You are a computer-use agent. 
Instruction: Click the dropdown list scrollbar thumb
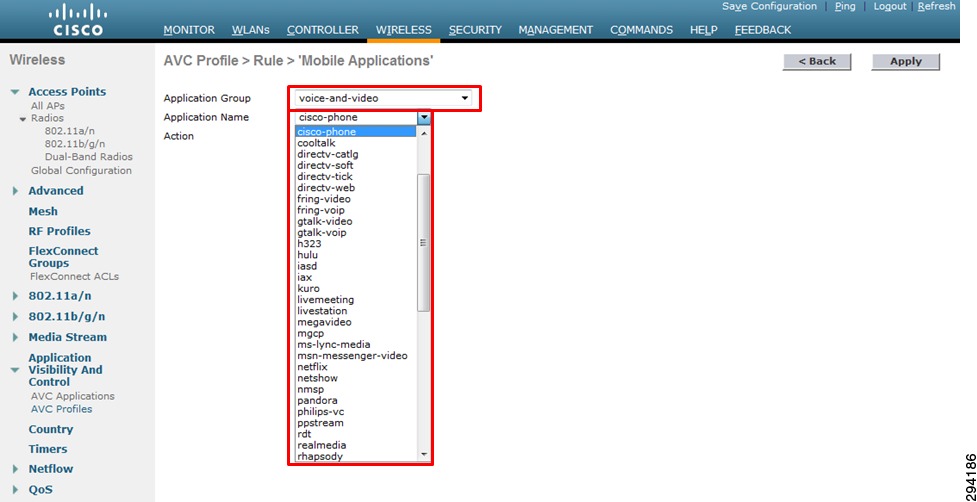point(424,243)
